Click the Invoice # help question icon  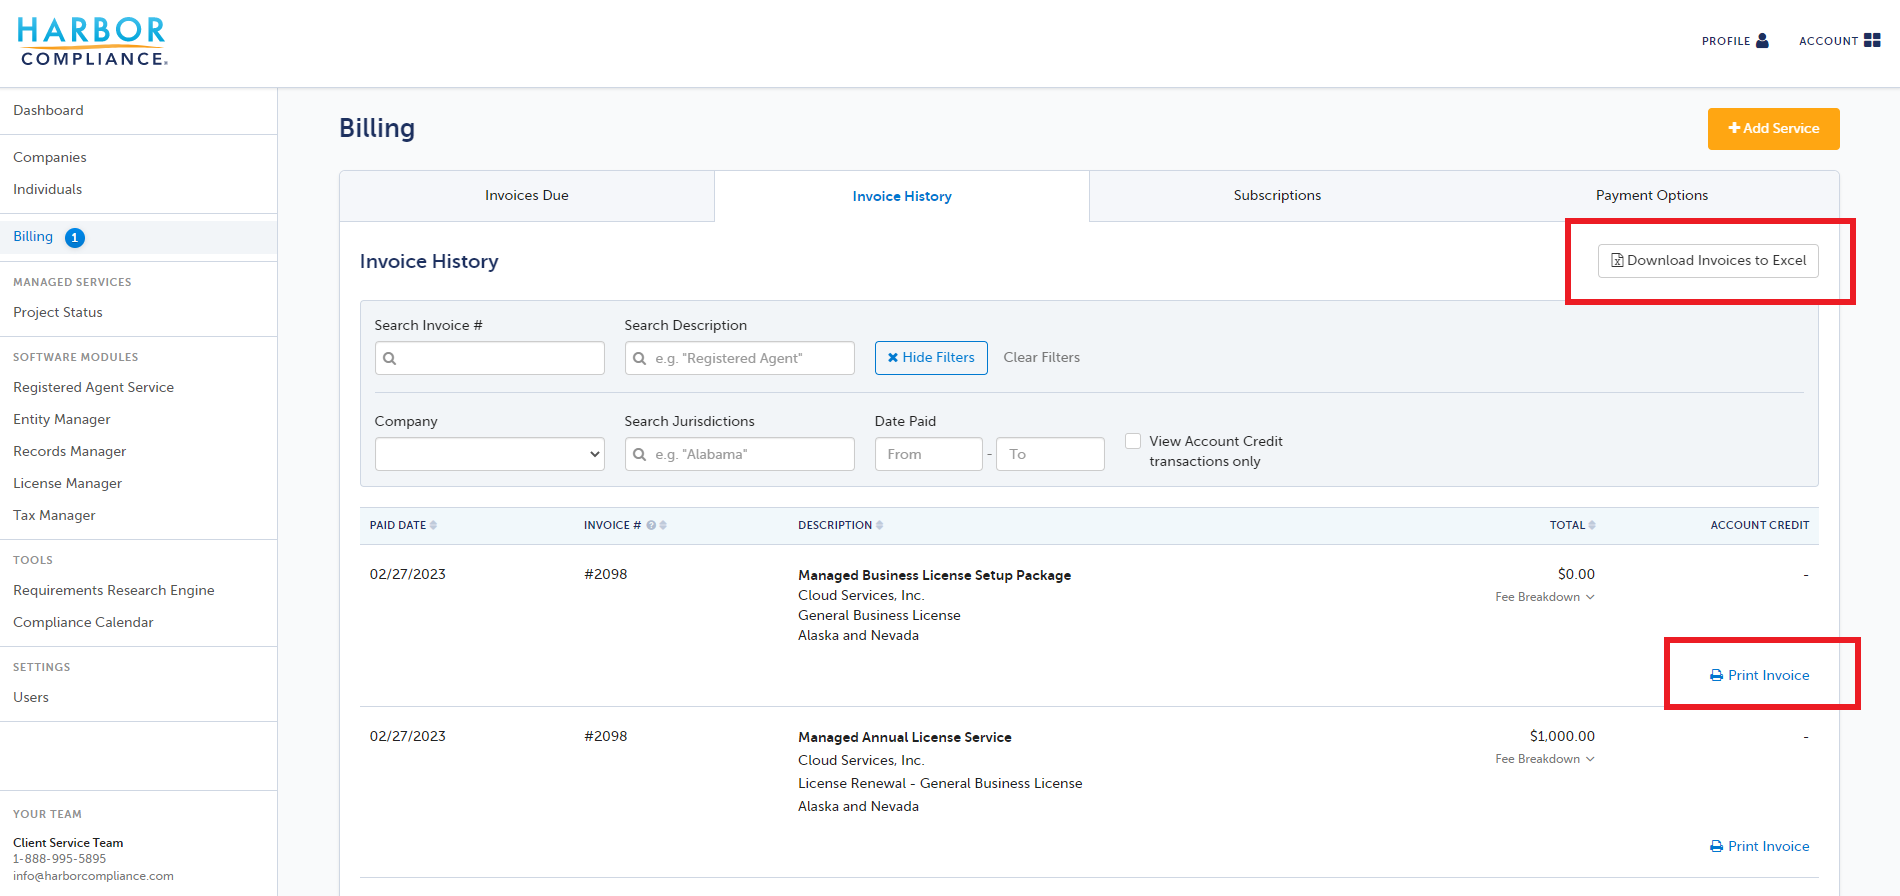pos(651,525)
